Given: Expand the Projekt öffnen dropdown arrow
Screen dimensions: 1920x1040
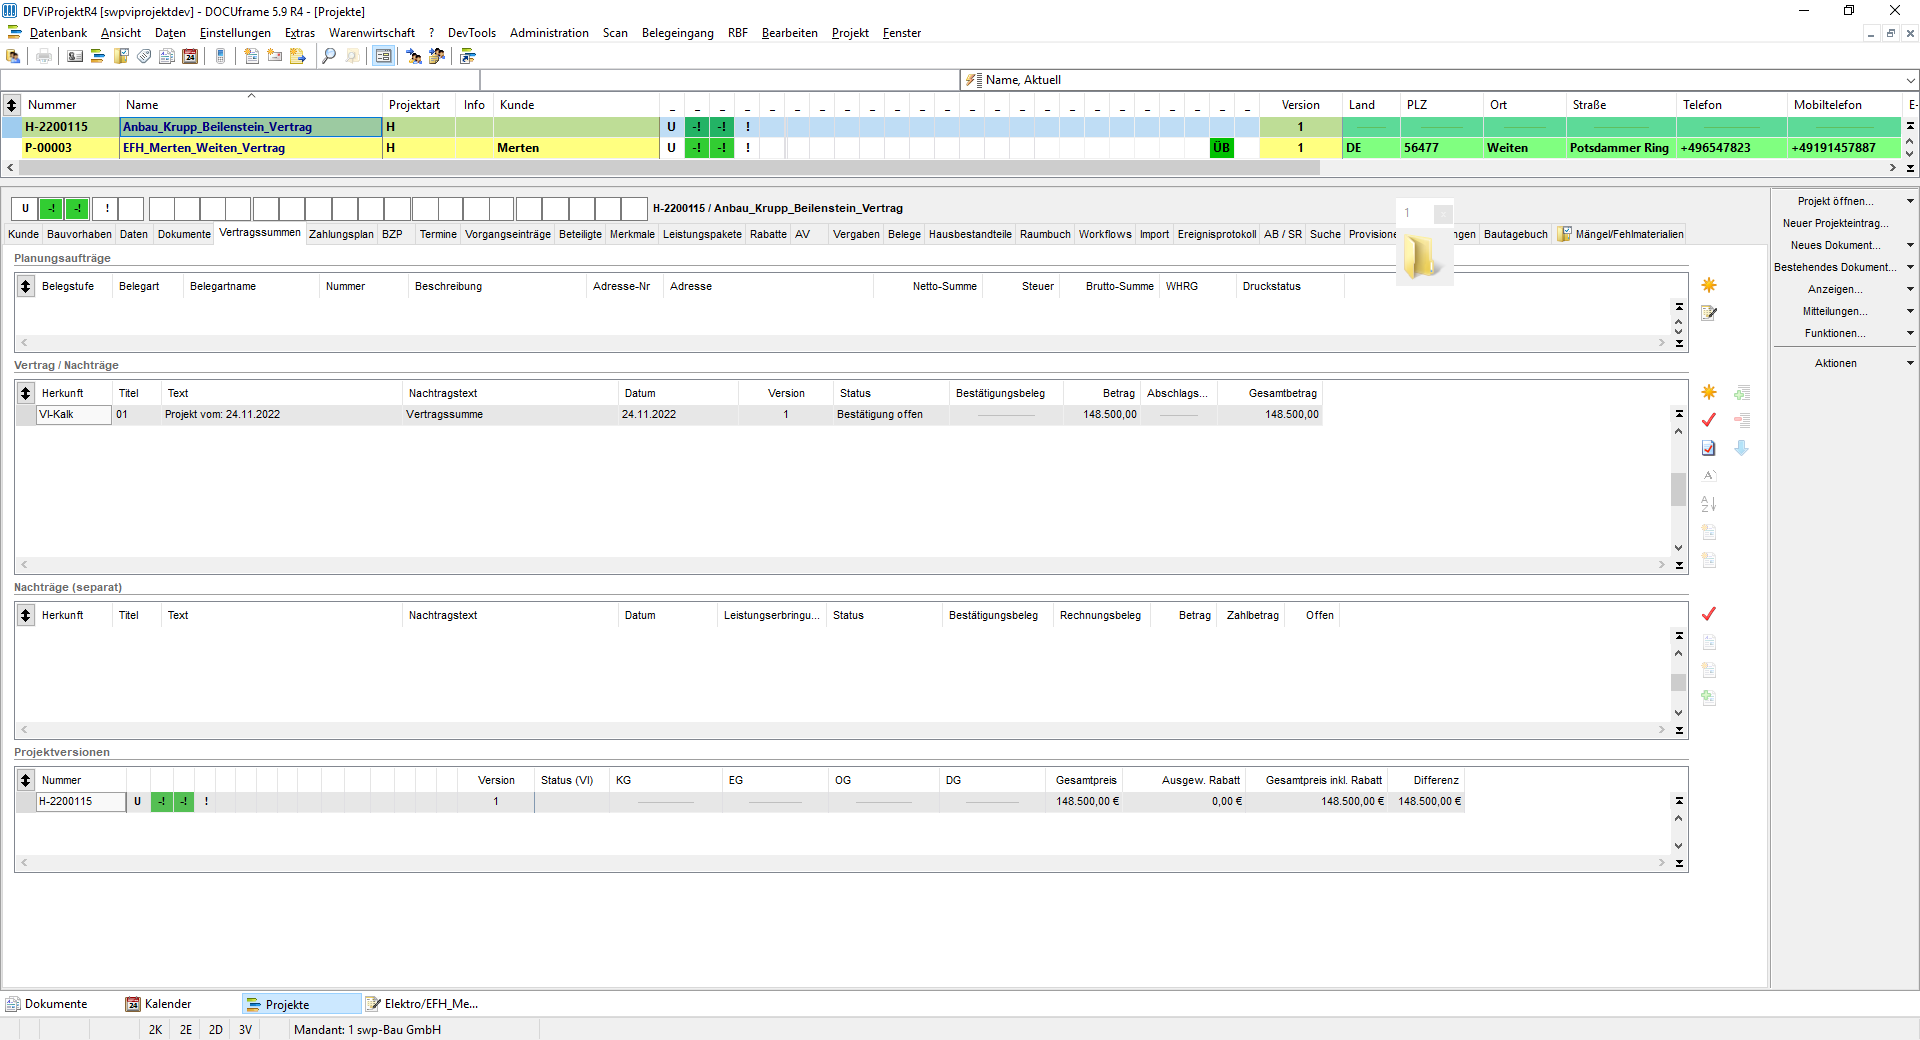Looking at the screenshot, I should (1910, 201).
